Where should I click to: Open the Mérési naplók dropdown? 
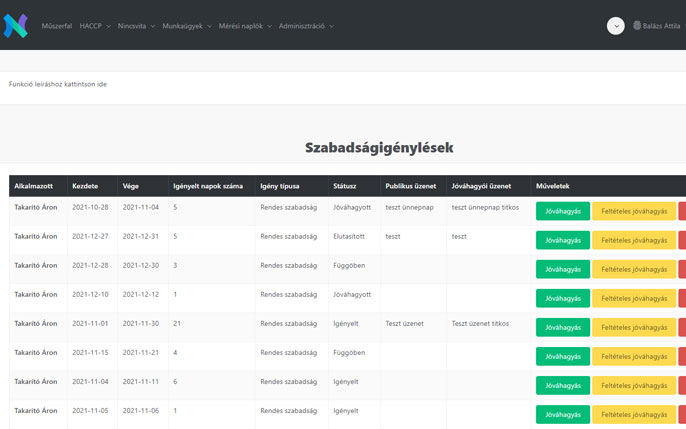click(x=244, y=26)
